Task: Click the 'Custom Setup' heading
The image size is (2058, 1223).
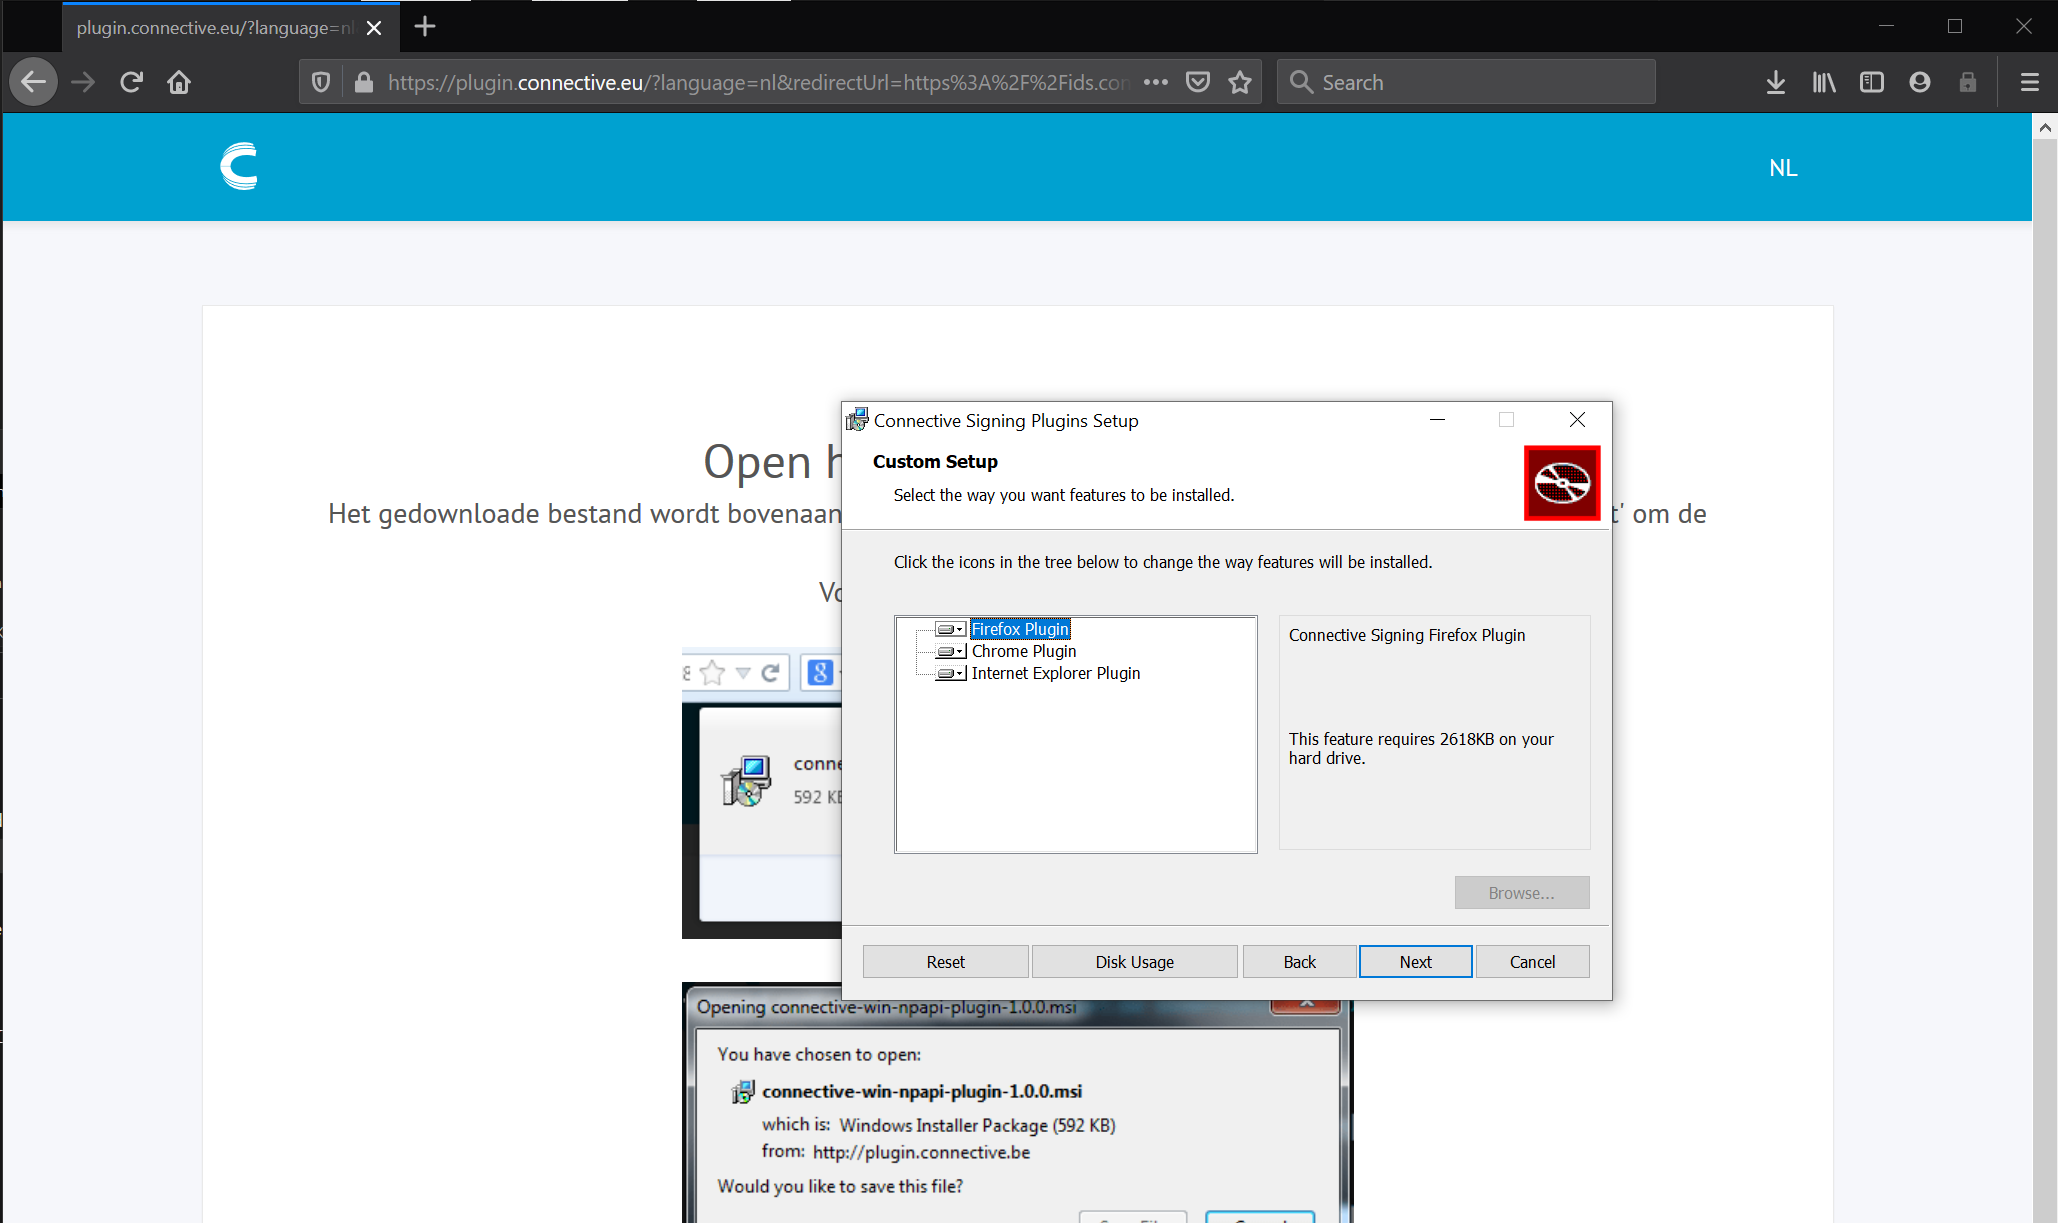Action: [x=935, y=461]
